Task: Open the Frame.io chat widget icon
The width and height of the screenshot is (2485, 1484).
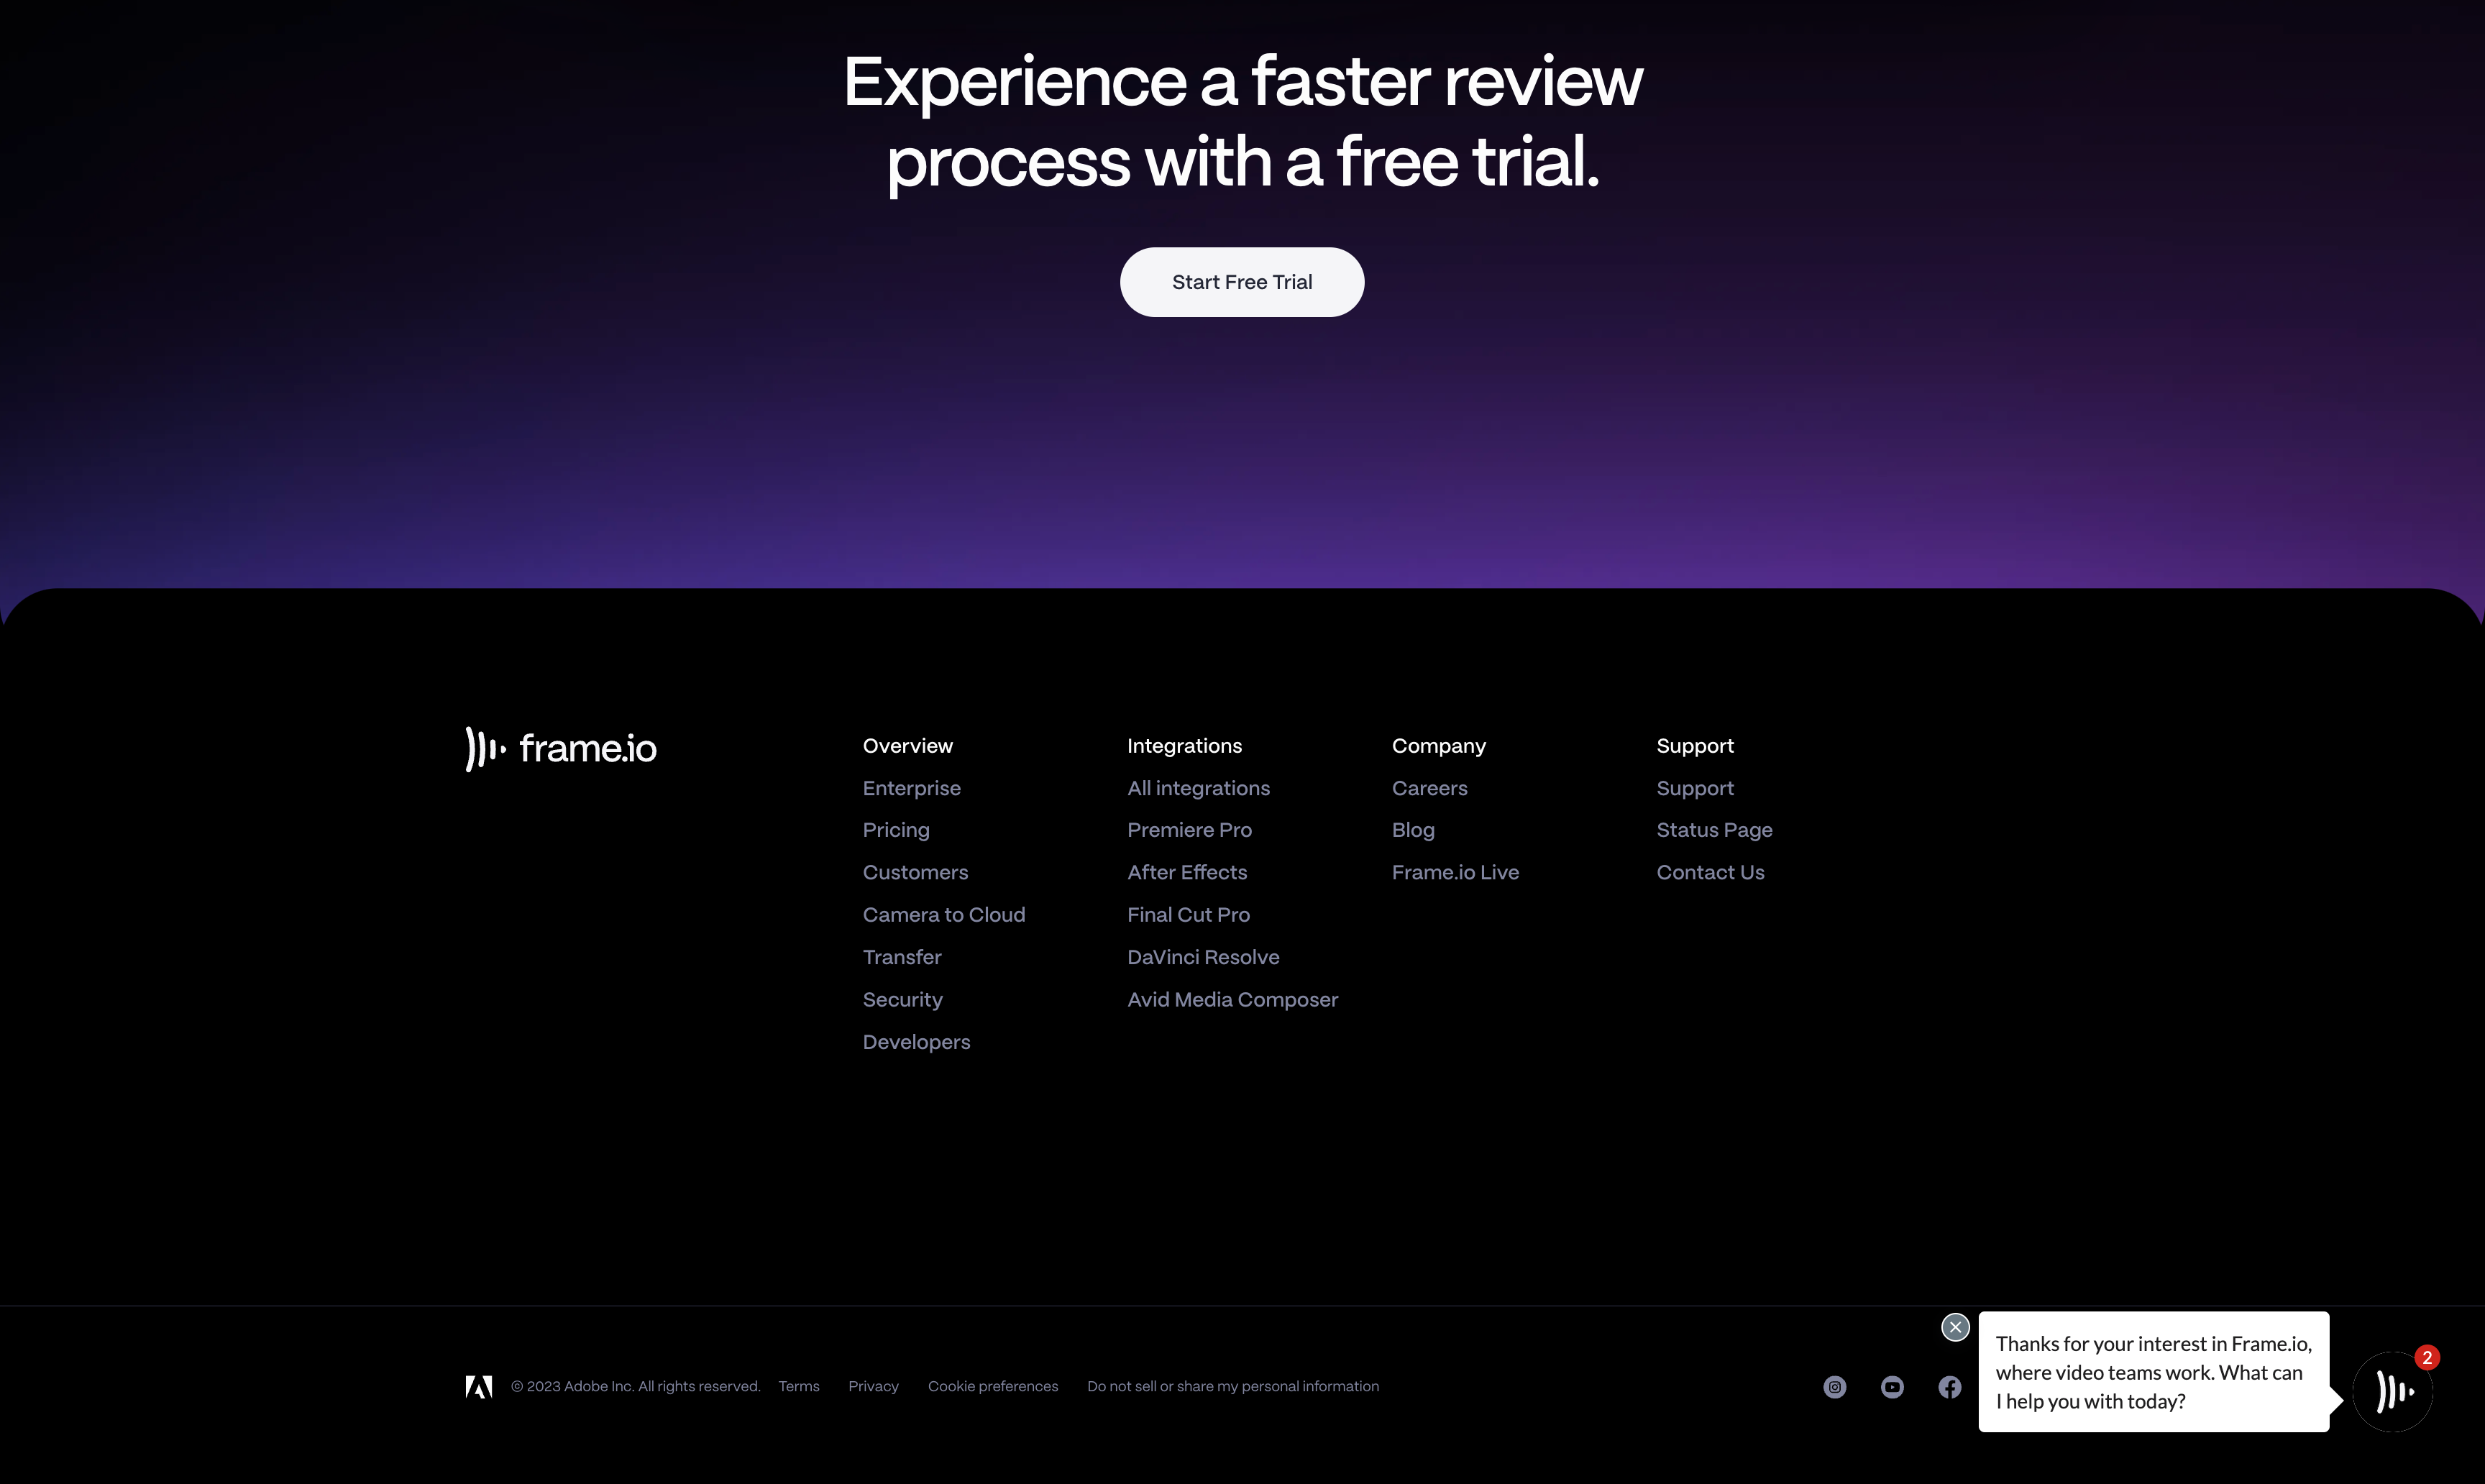Action: point(2393,1391)
